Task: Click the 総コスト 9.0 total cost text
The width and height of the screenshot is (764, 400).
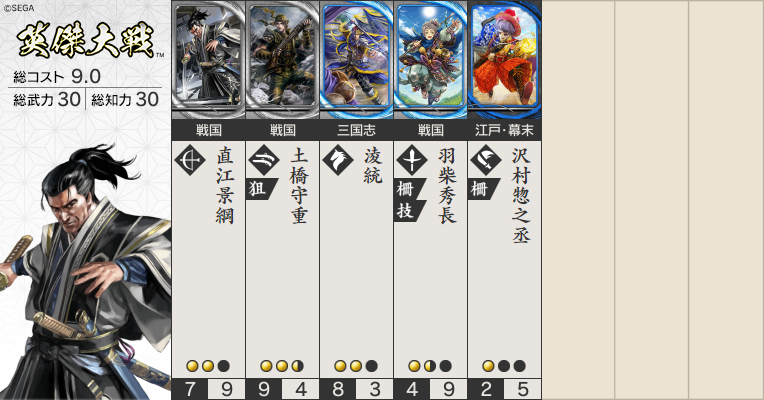Action: tap(57, 76)
